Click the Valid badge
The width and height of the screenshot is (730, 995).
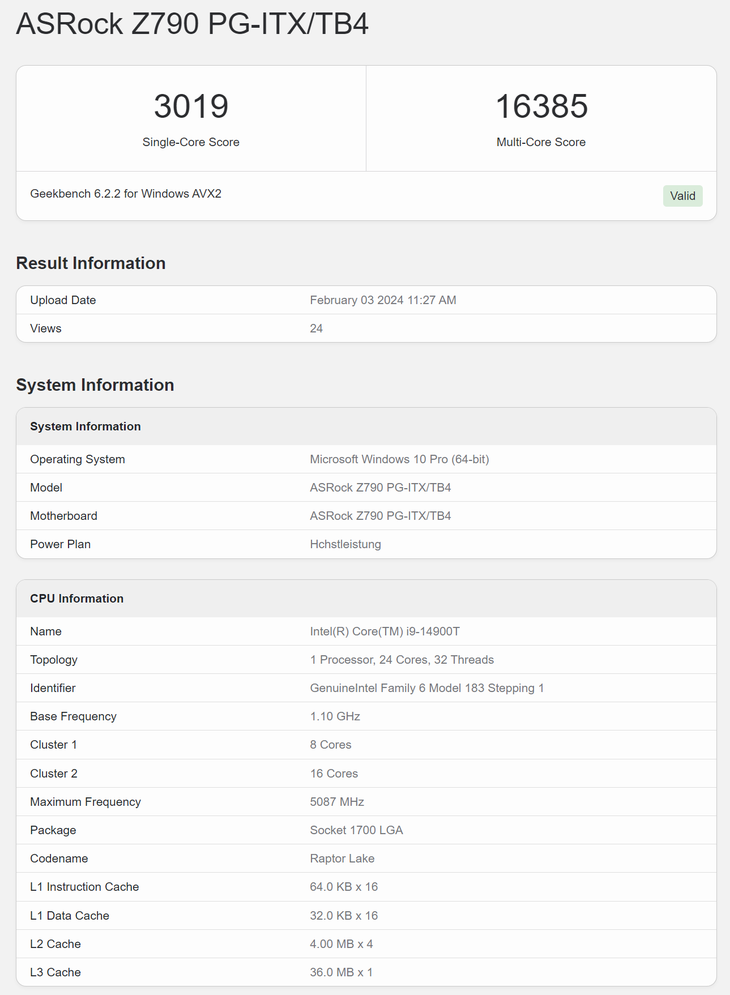click(682, 196)
